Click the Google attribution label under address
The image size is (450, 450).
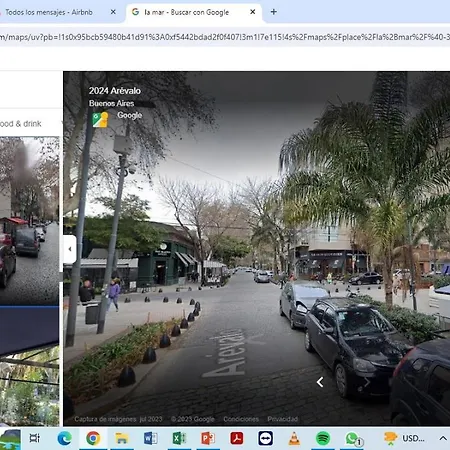(x=130, y=115)
